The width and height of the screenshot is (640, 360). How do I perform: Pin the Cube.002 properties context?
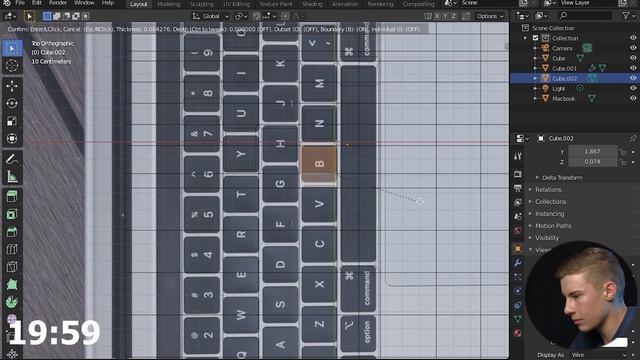pos(633,138)
